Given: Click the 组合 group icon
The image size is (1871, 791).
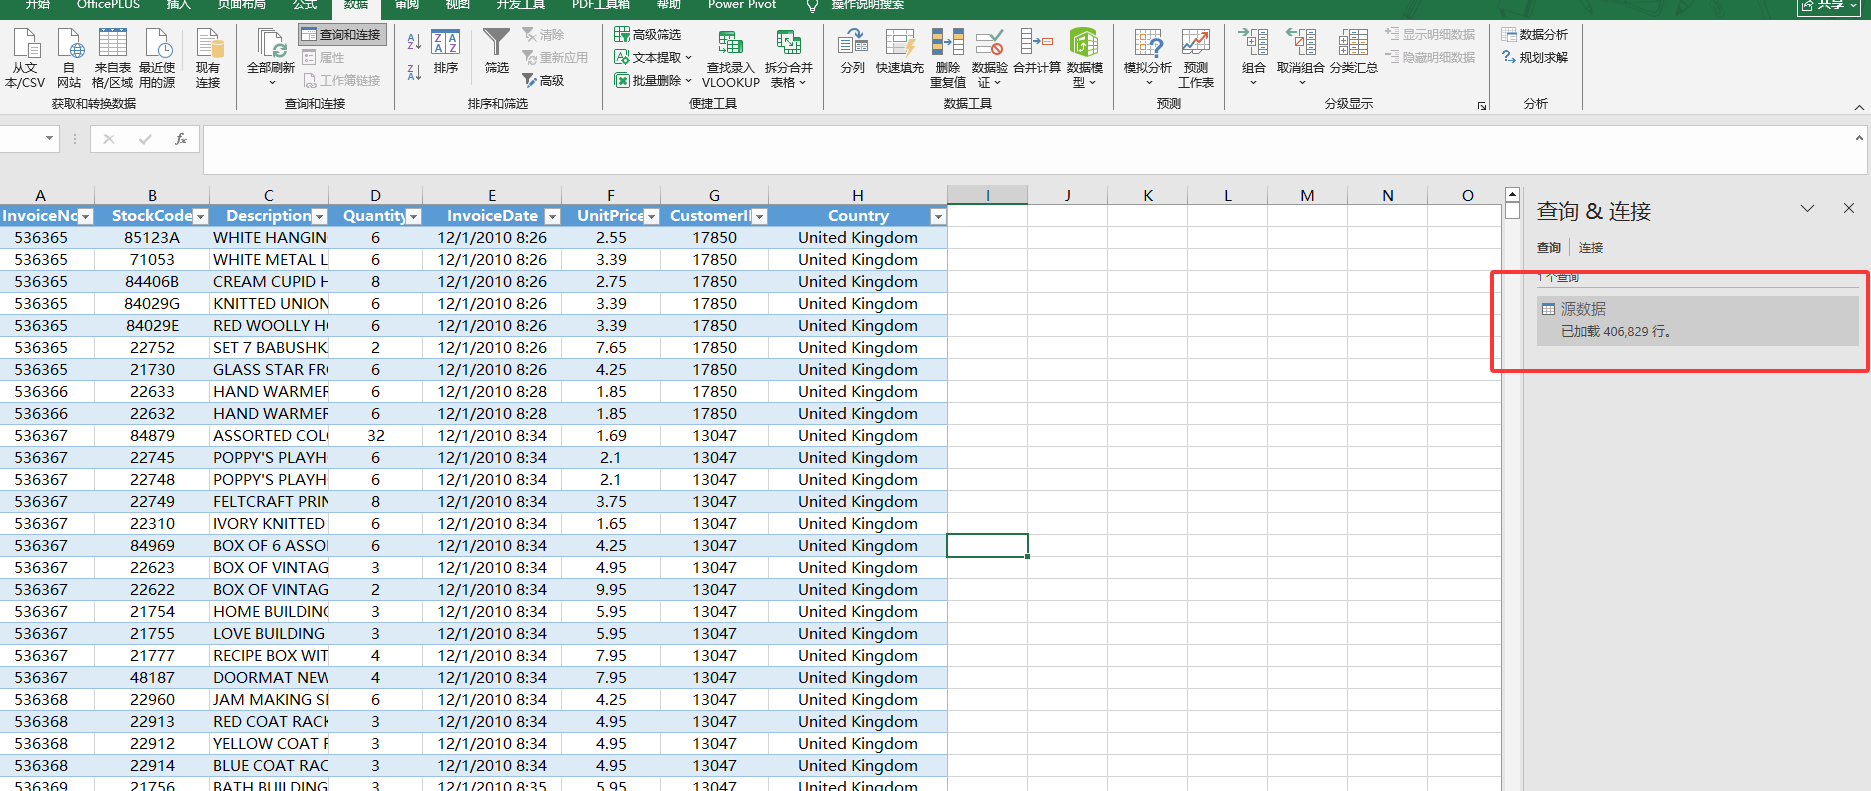Looking at the screenshot, I should (x=1254, y=58).
